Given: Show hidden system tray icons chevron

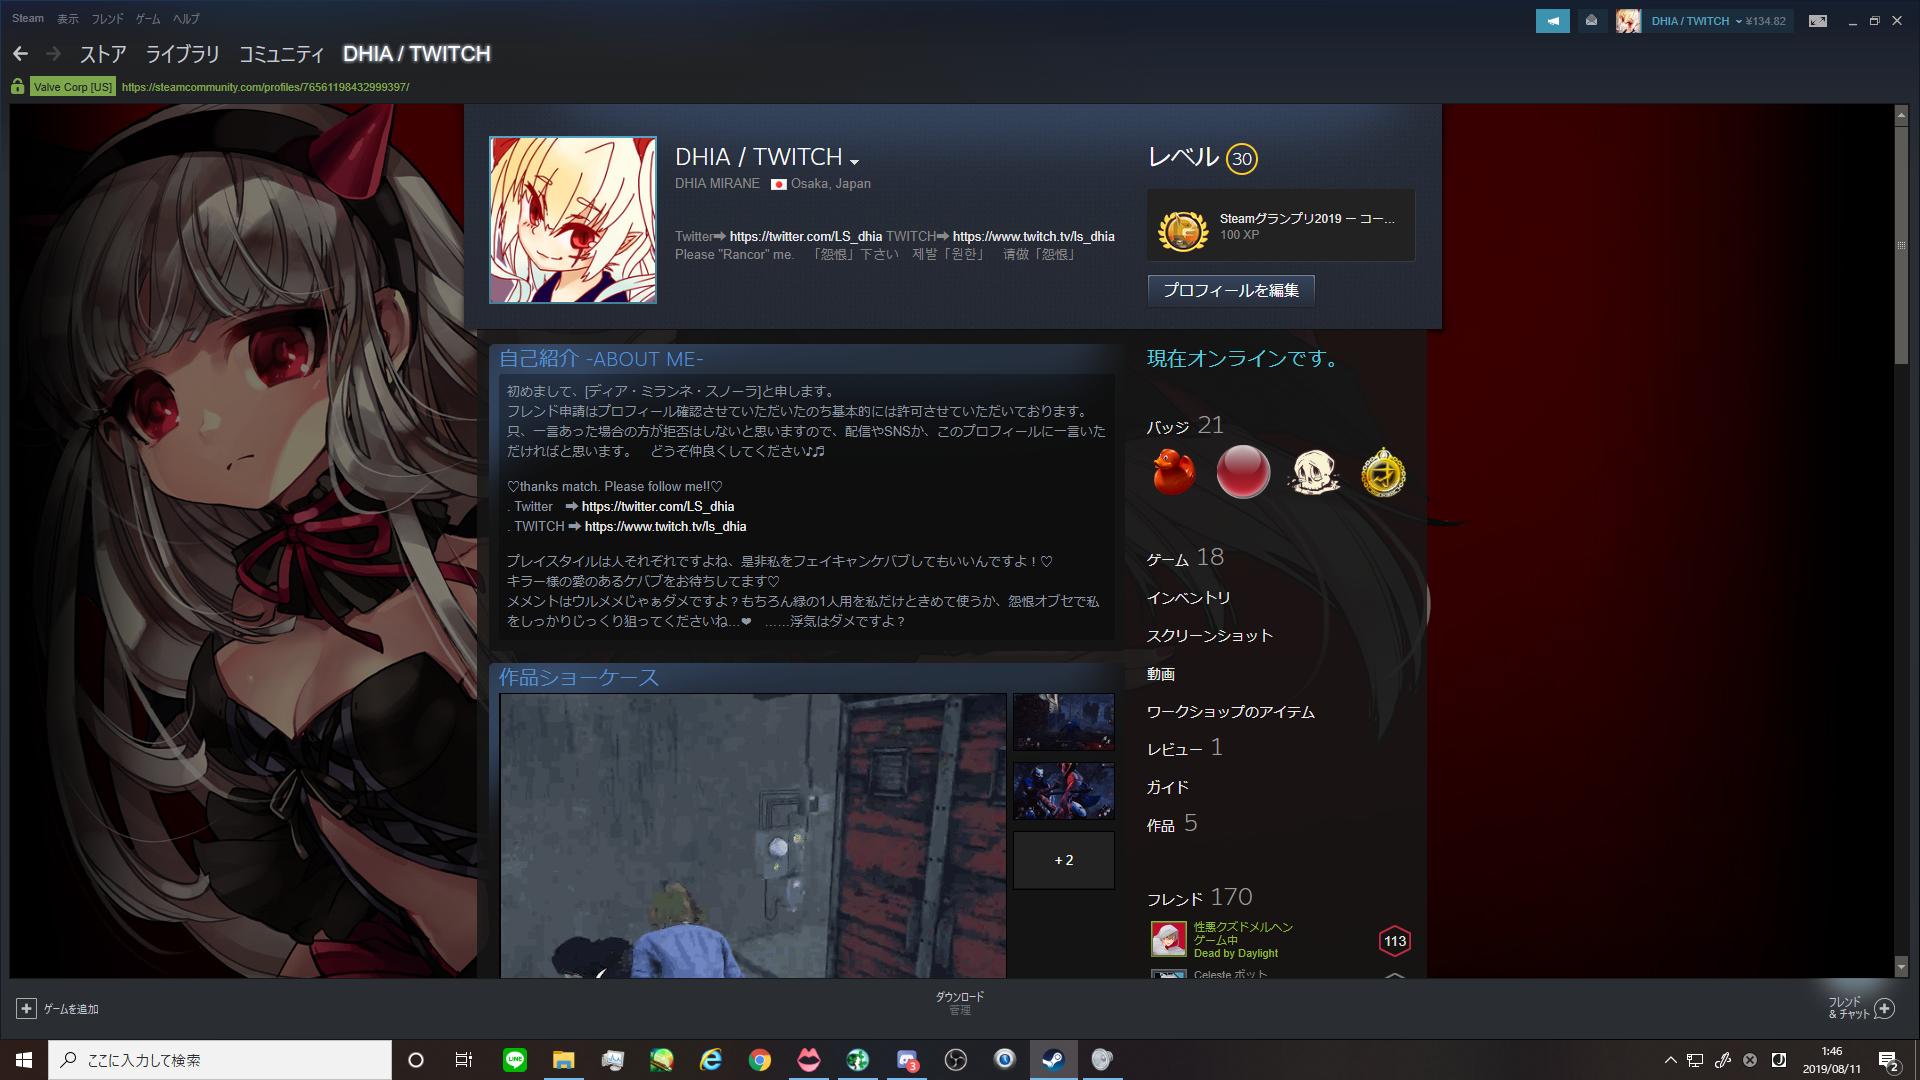Looking at the screenshot, I should (x=1670, y=1060).
